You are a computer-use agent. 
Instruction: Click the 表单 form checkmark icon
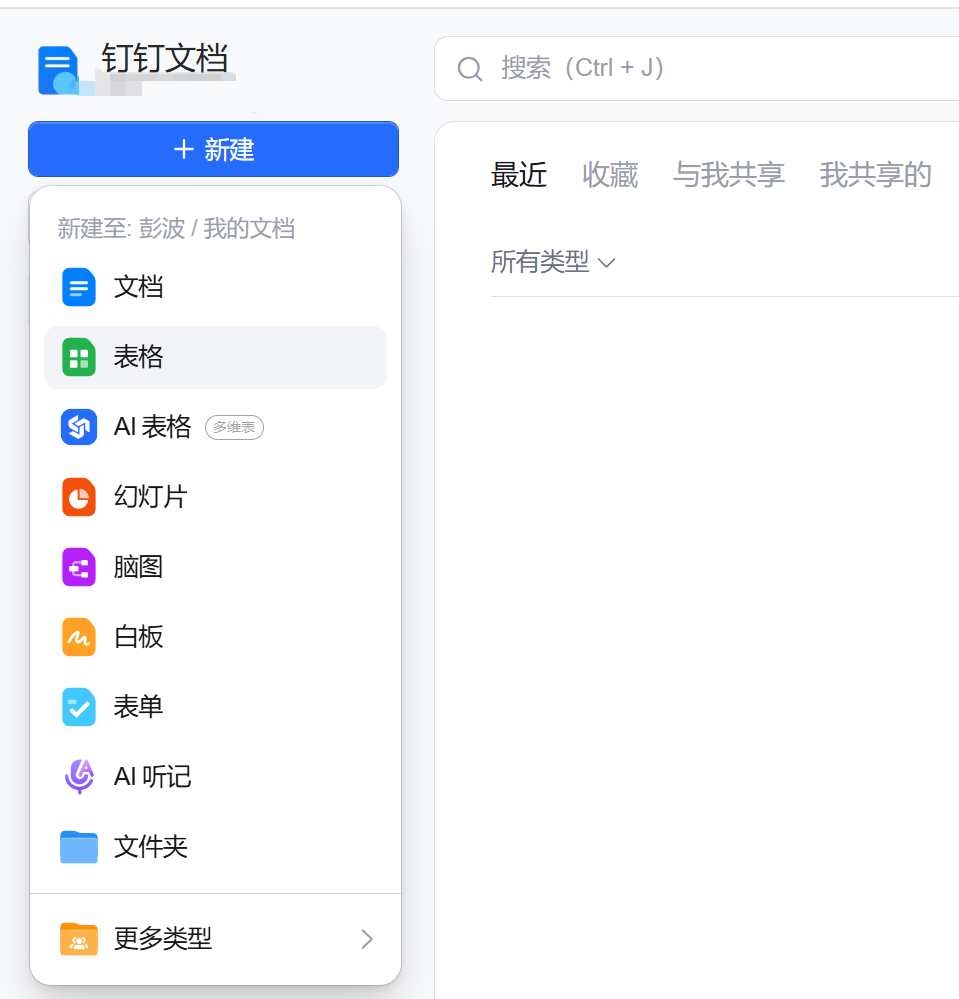pos(79,707)
